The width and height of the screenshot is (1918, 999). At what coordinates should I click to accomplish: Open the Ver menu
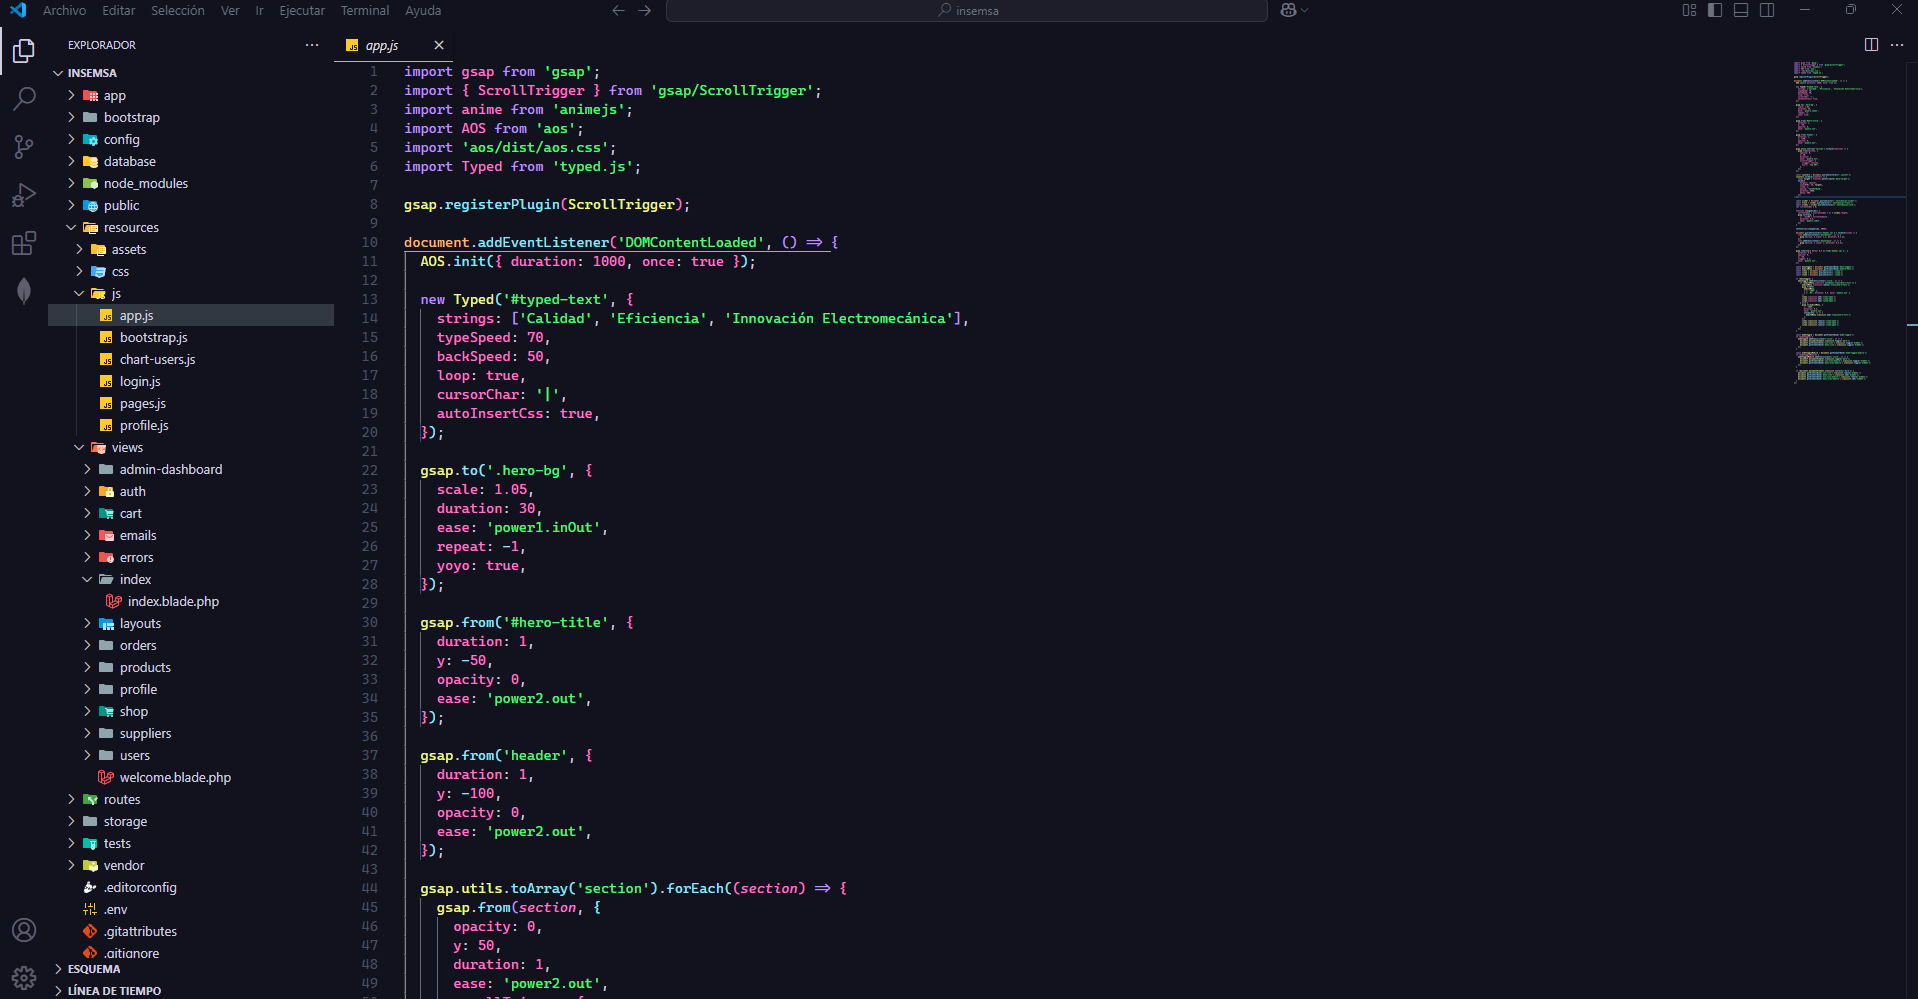click(x=230, y=10)
